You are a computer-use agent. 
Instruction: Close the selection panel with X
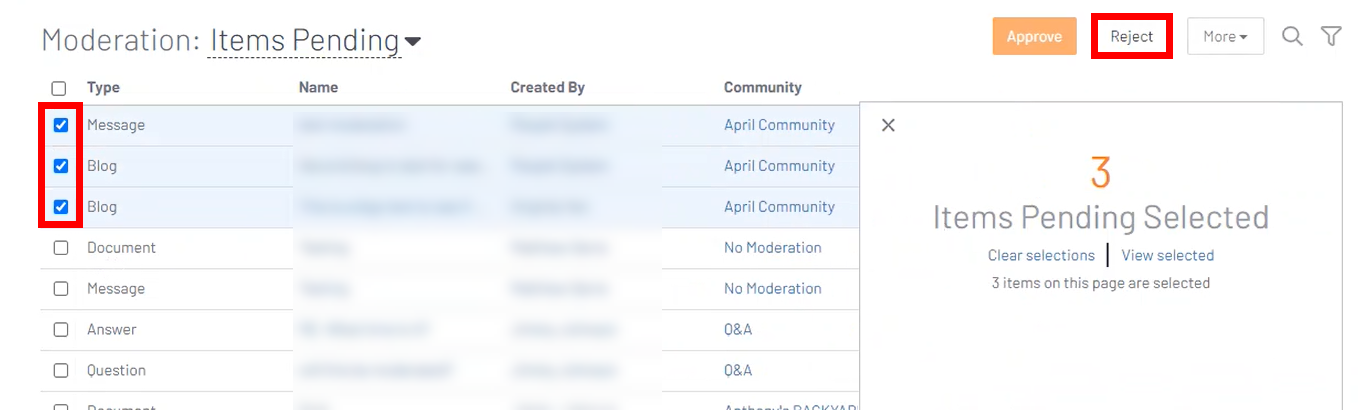click(888, 125)
